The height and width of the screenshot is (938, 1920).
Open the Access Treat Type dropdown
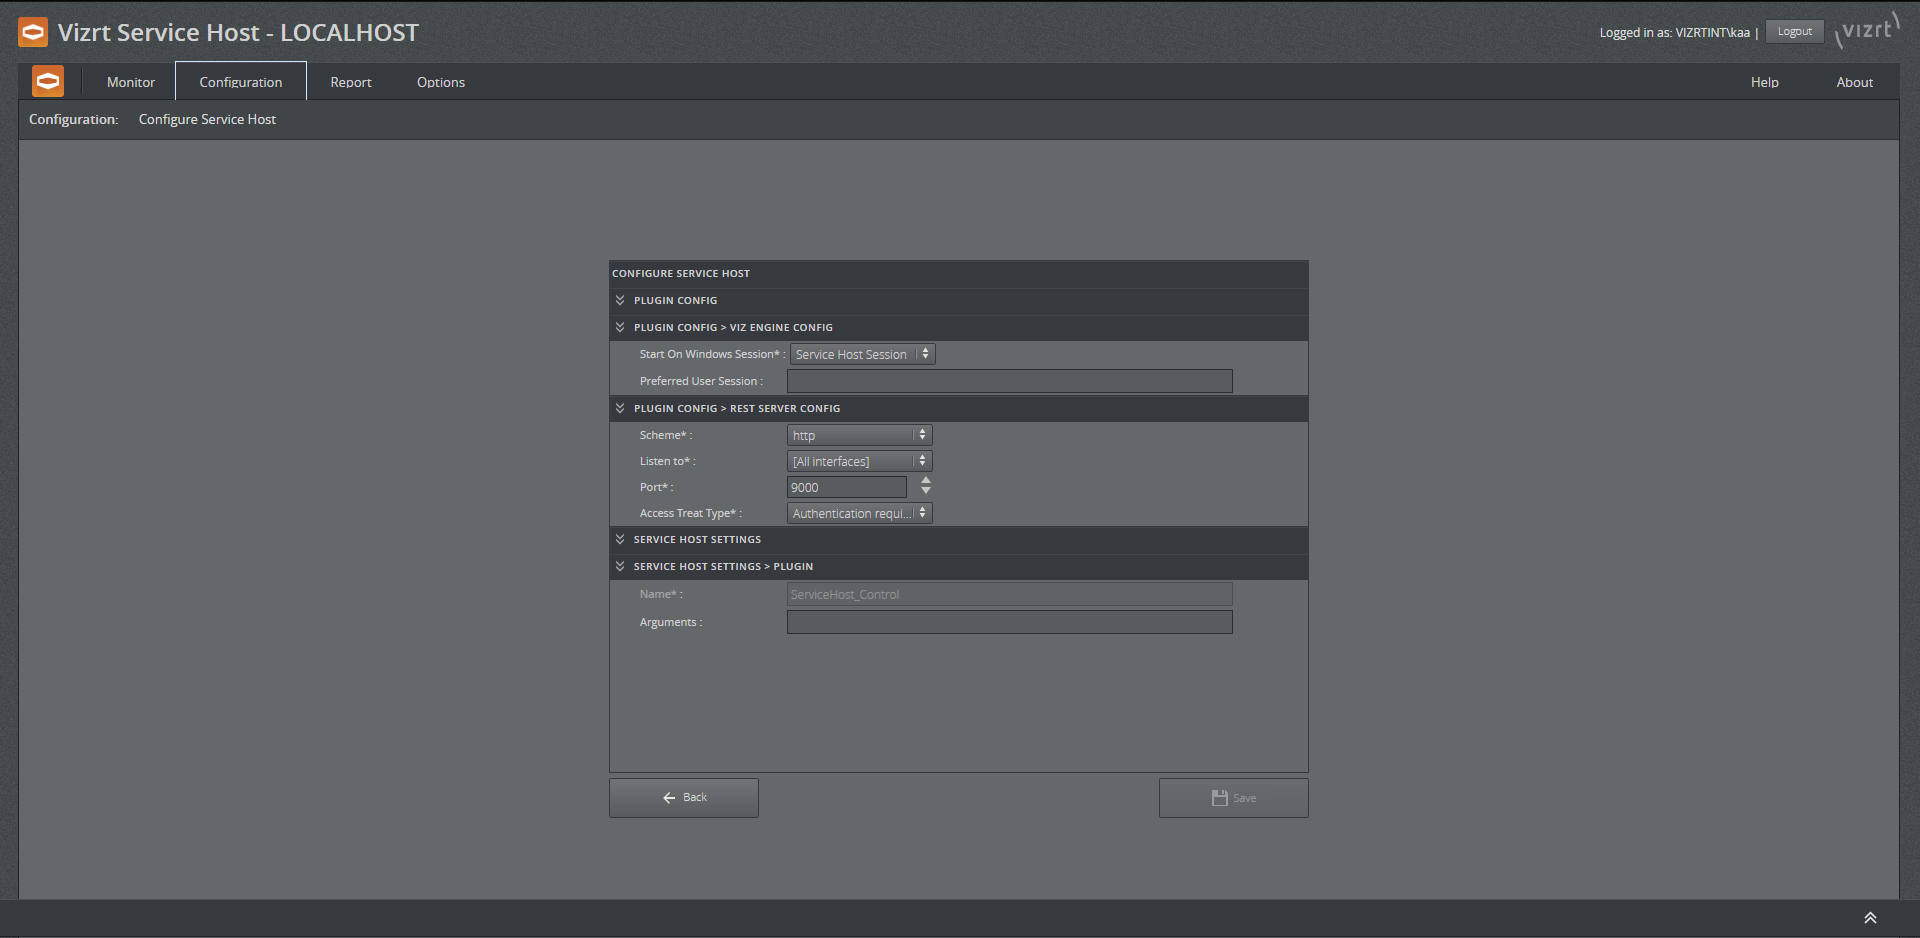tap(859, 513)
